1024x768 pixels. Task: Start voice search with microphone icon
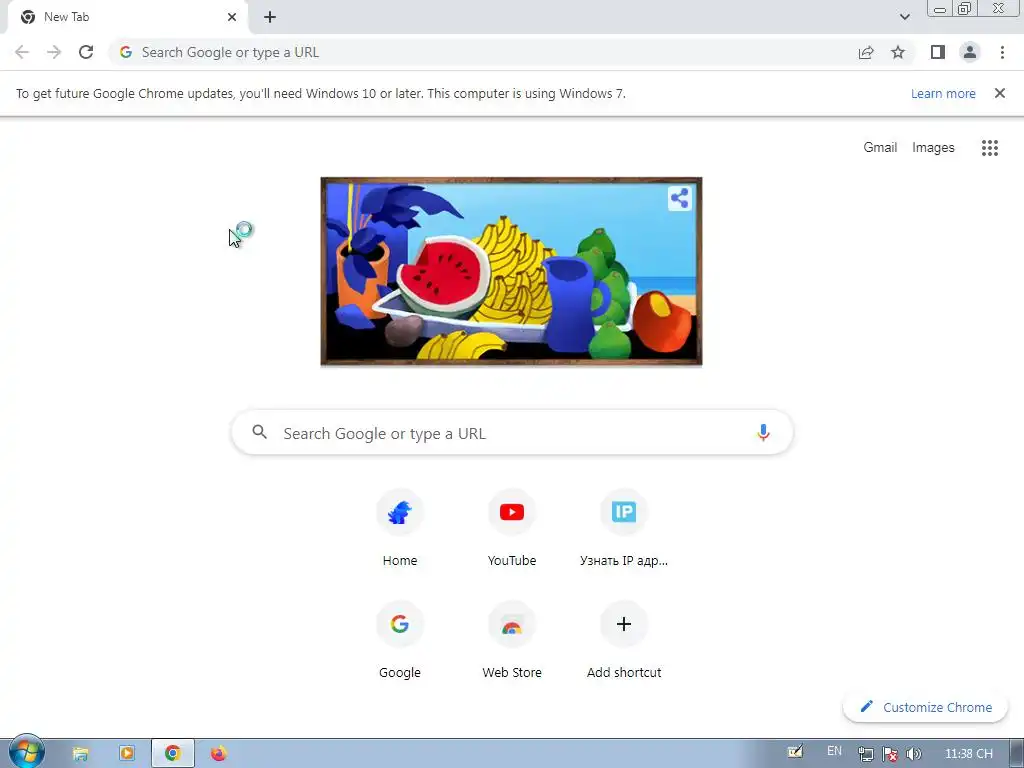[763, 432]
